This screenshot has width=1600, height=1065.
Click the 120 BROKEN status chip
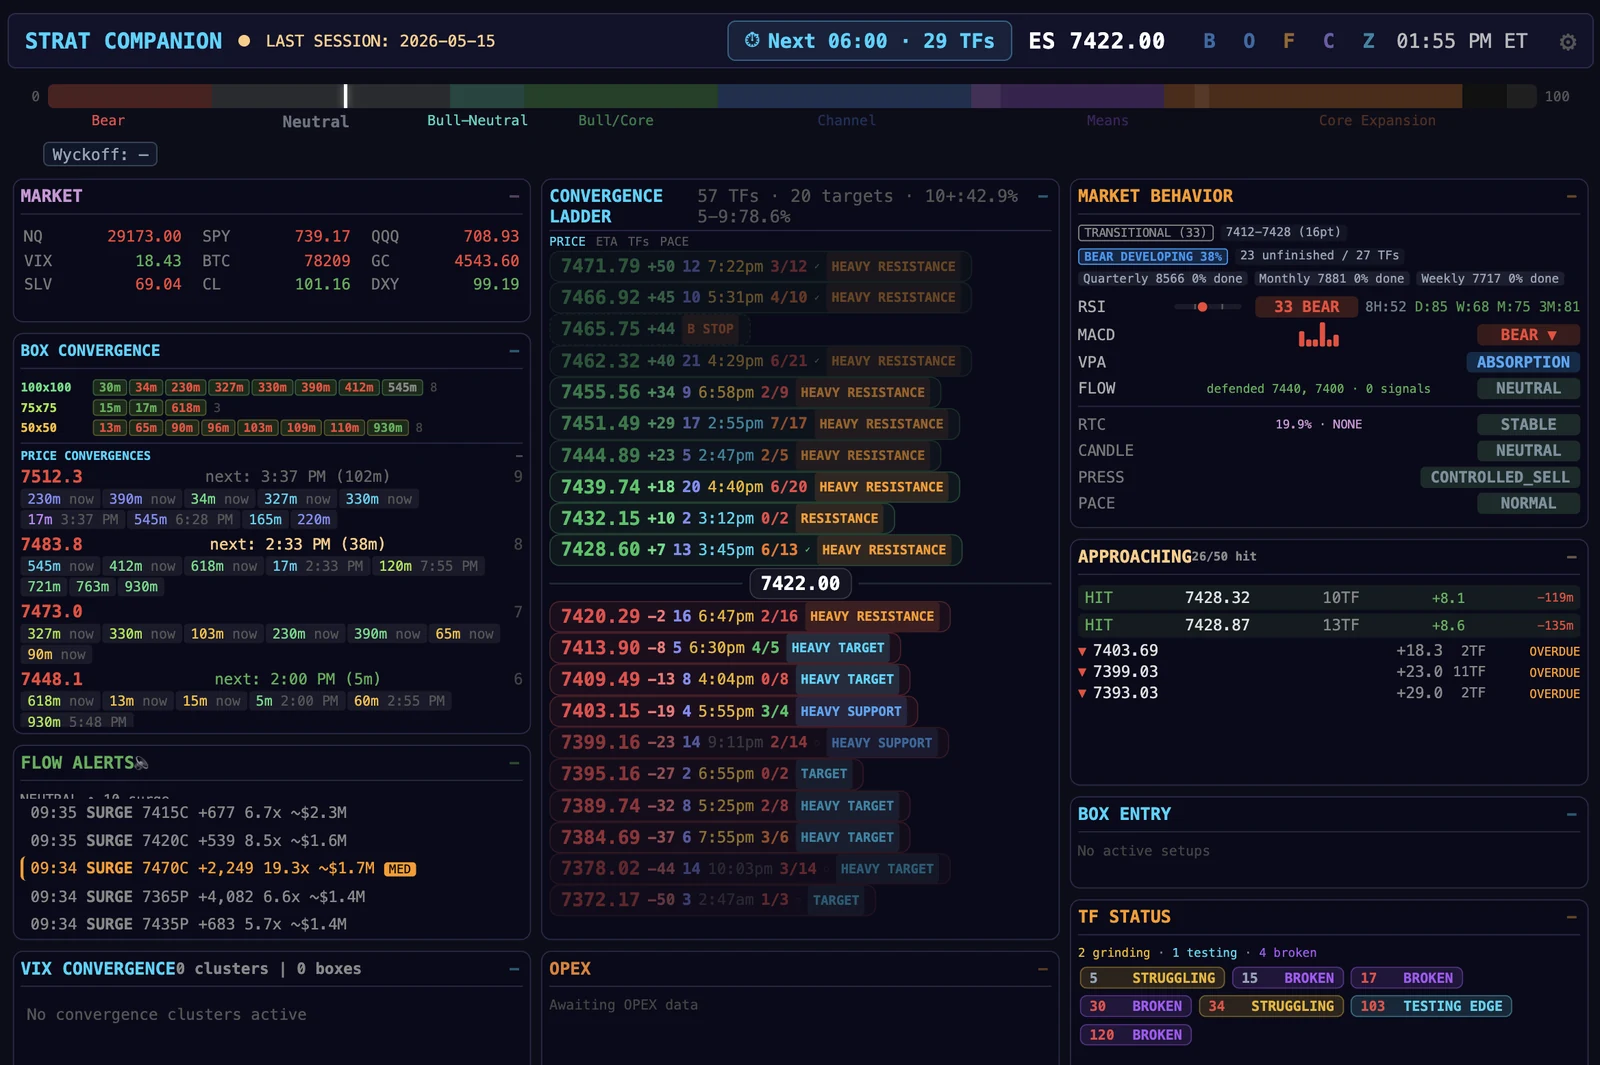point(1135,1035)
